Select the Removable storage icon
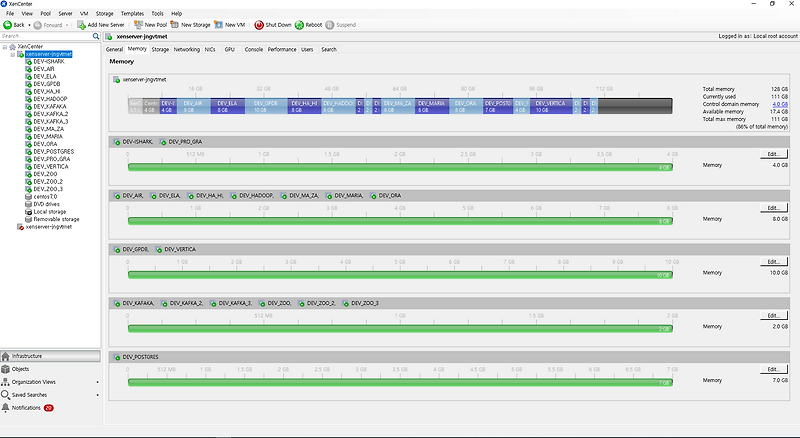 [x=29, y=219]
